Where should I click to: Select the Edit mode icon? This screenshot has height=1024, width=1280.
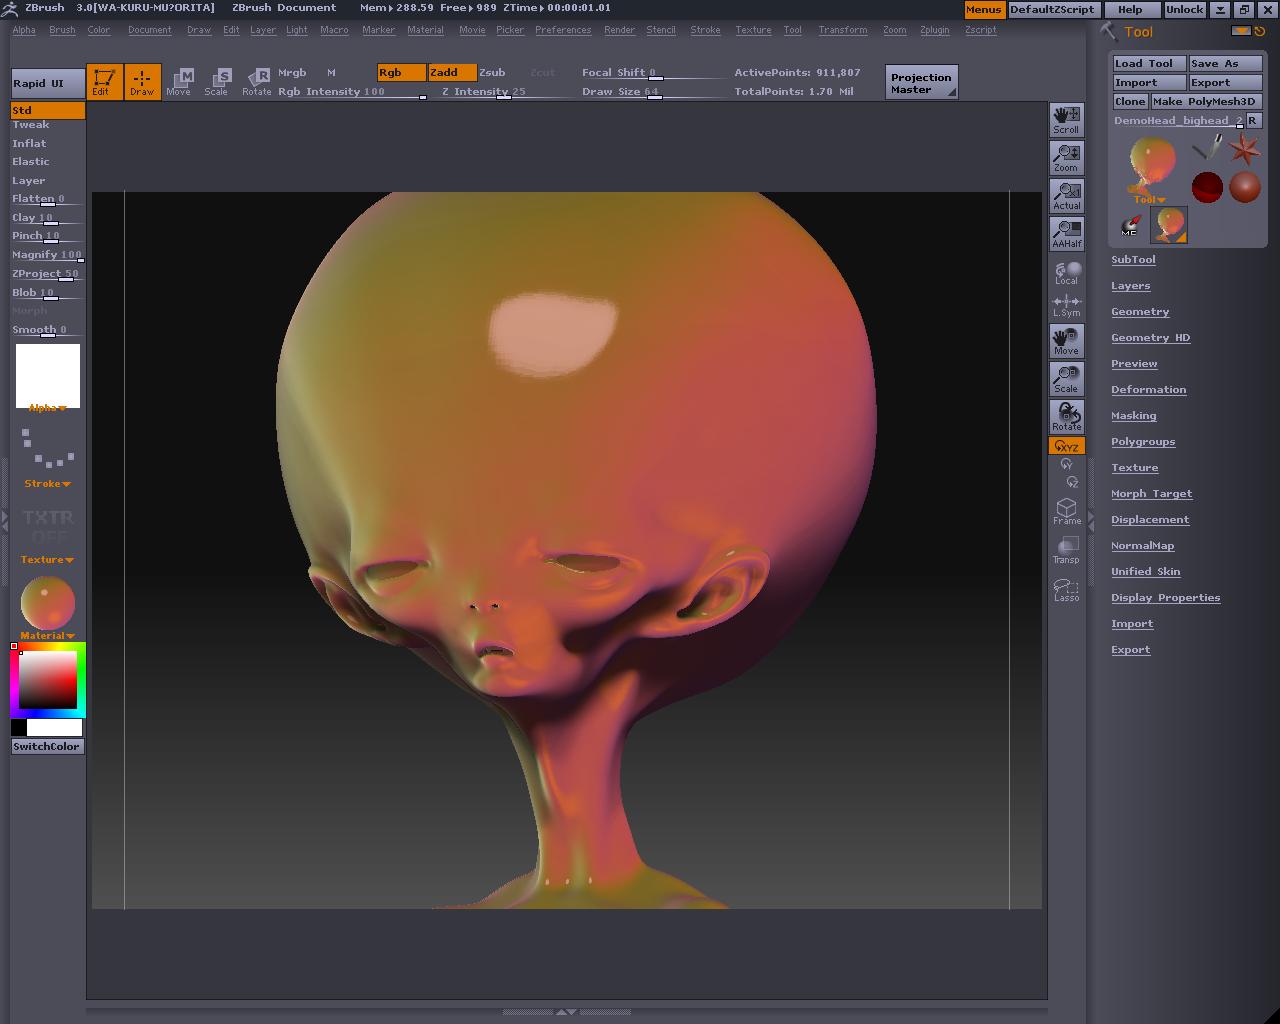[x=104, y=81]
